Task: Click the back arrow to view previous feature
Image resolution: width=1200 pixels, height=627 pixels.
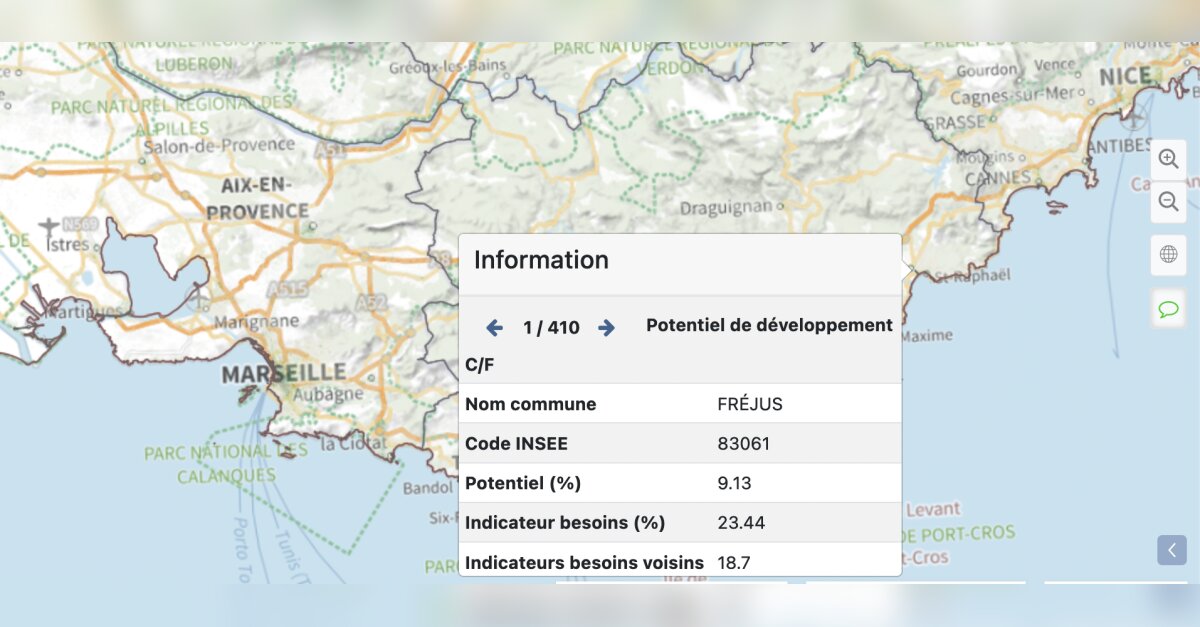Action: pyautogui.click(x=493, y=327)
